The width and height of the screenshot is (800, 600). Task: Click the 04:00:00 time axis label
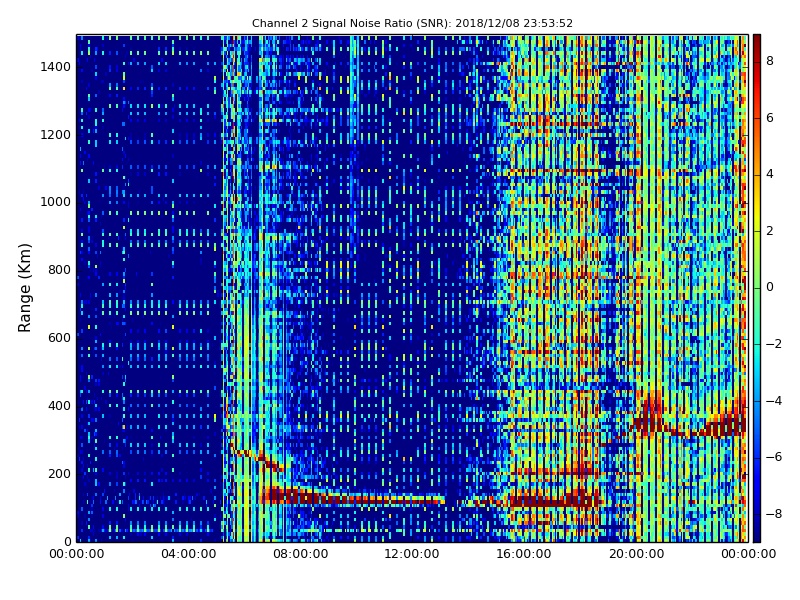point(189,554)
